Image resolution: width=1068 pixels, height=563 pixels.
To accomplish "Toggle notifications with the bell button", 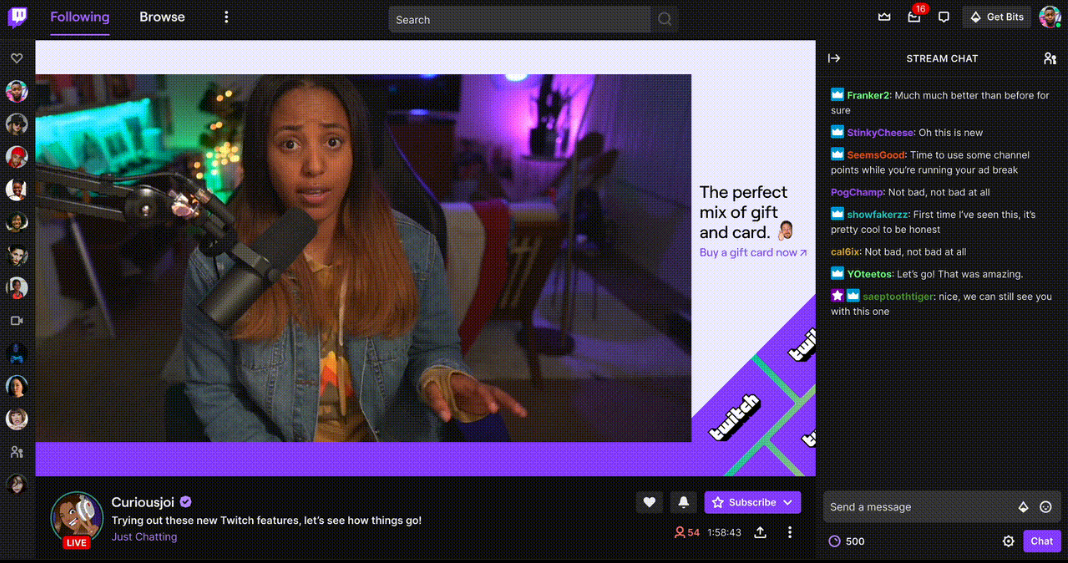I will point(683,502).
